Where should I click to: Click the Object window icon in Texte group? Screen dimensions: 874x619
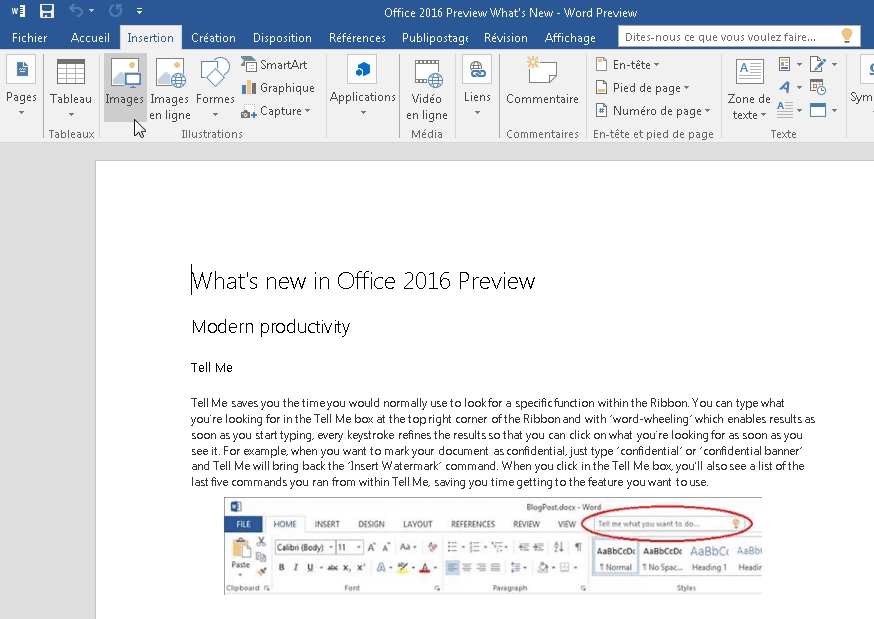[x=818, y=110]
